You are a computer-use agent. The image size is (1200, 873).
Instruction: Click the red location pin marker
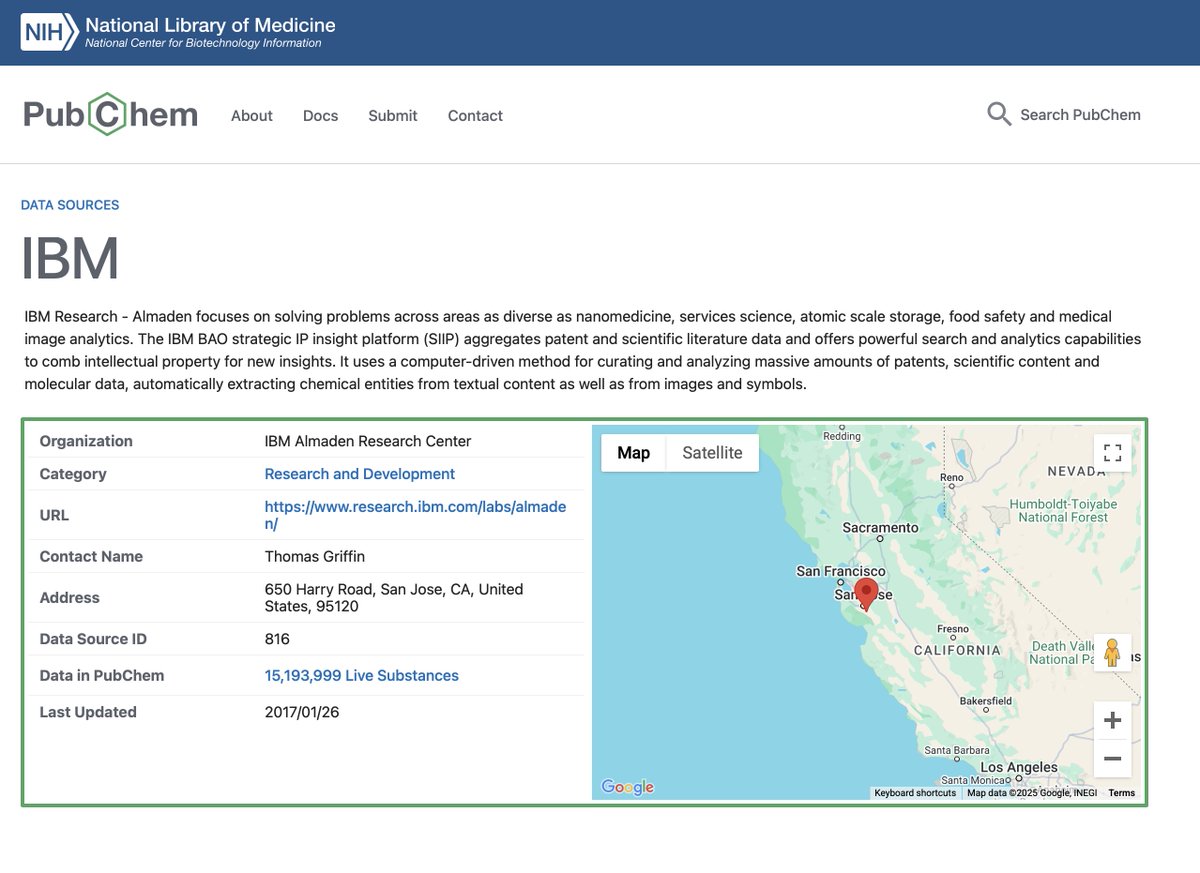(866, 593)
